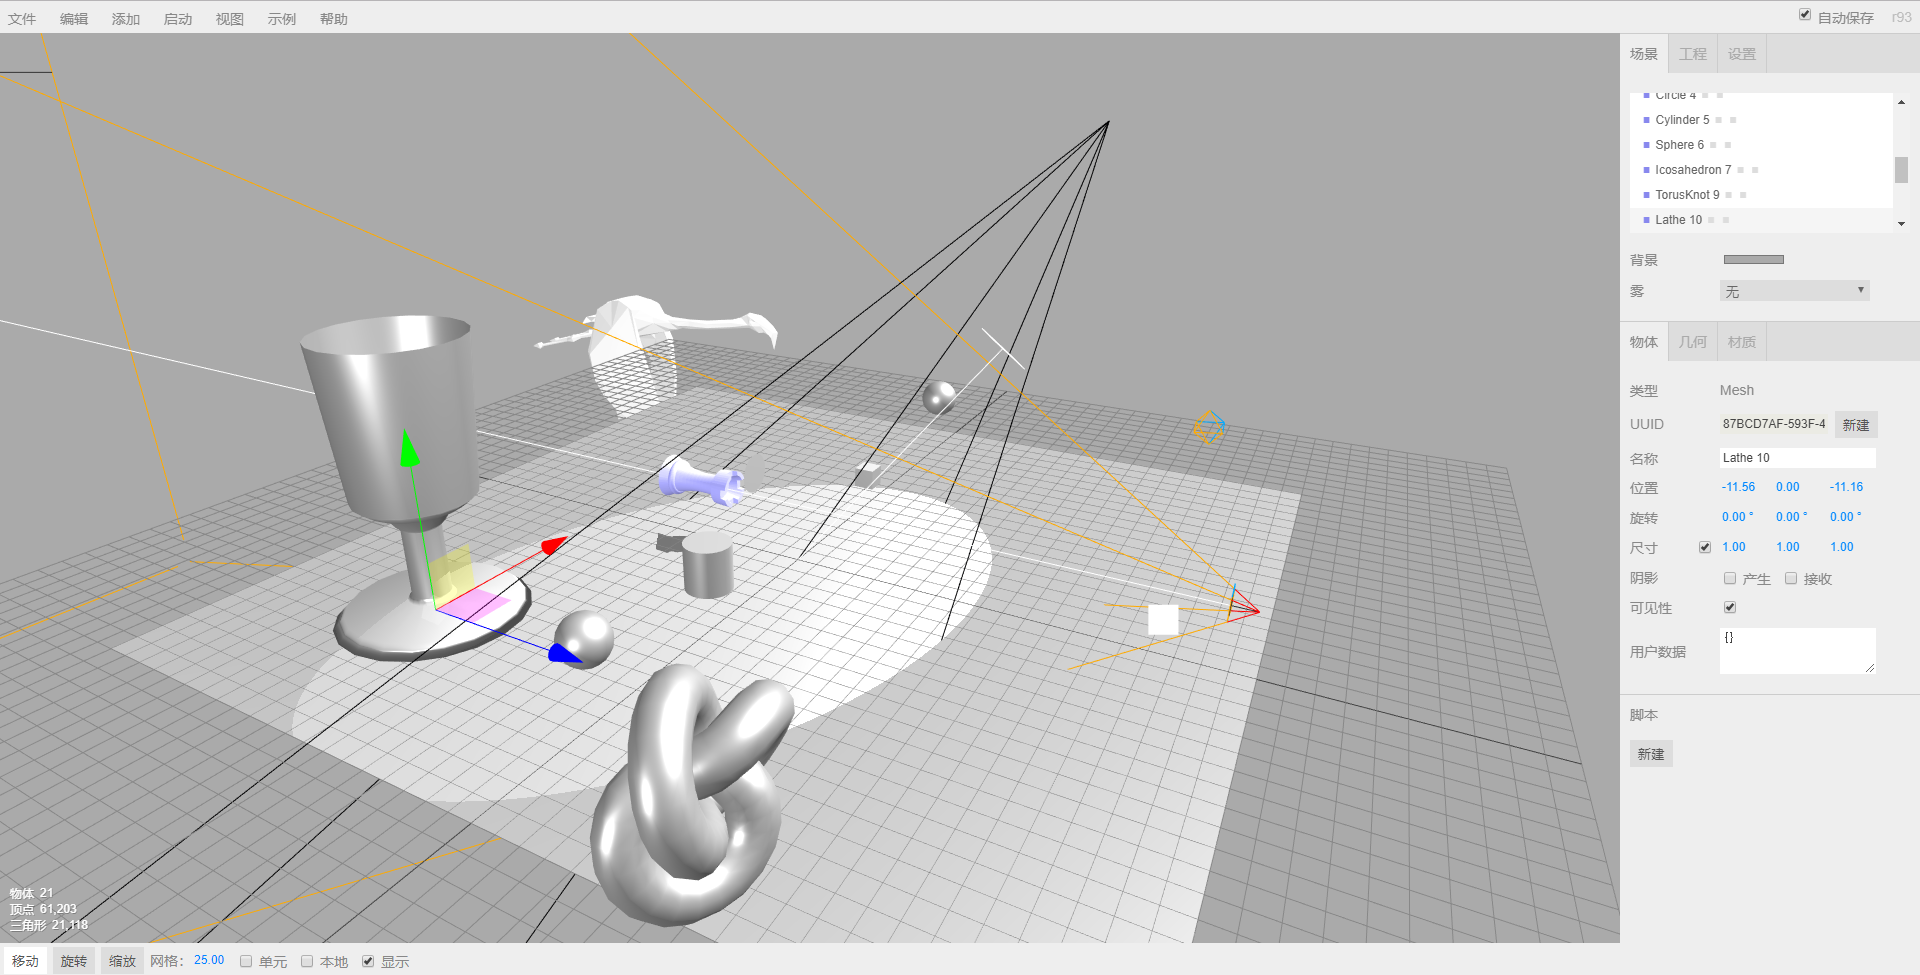Click the yellow plane handle on gizmo
1920x975 pixels.
(x=451, y=573)
